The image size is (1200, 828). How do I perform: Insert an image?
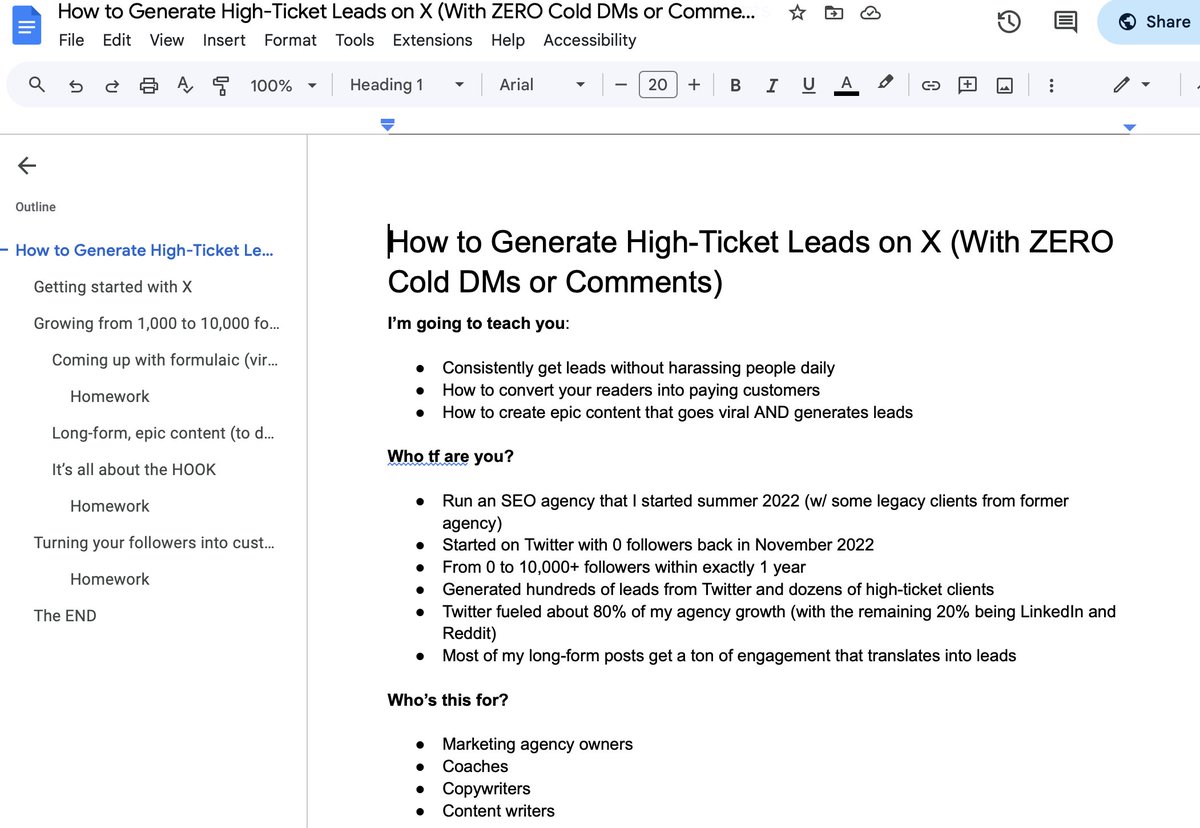coord(1005,86)
